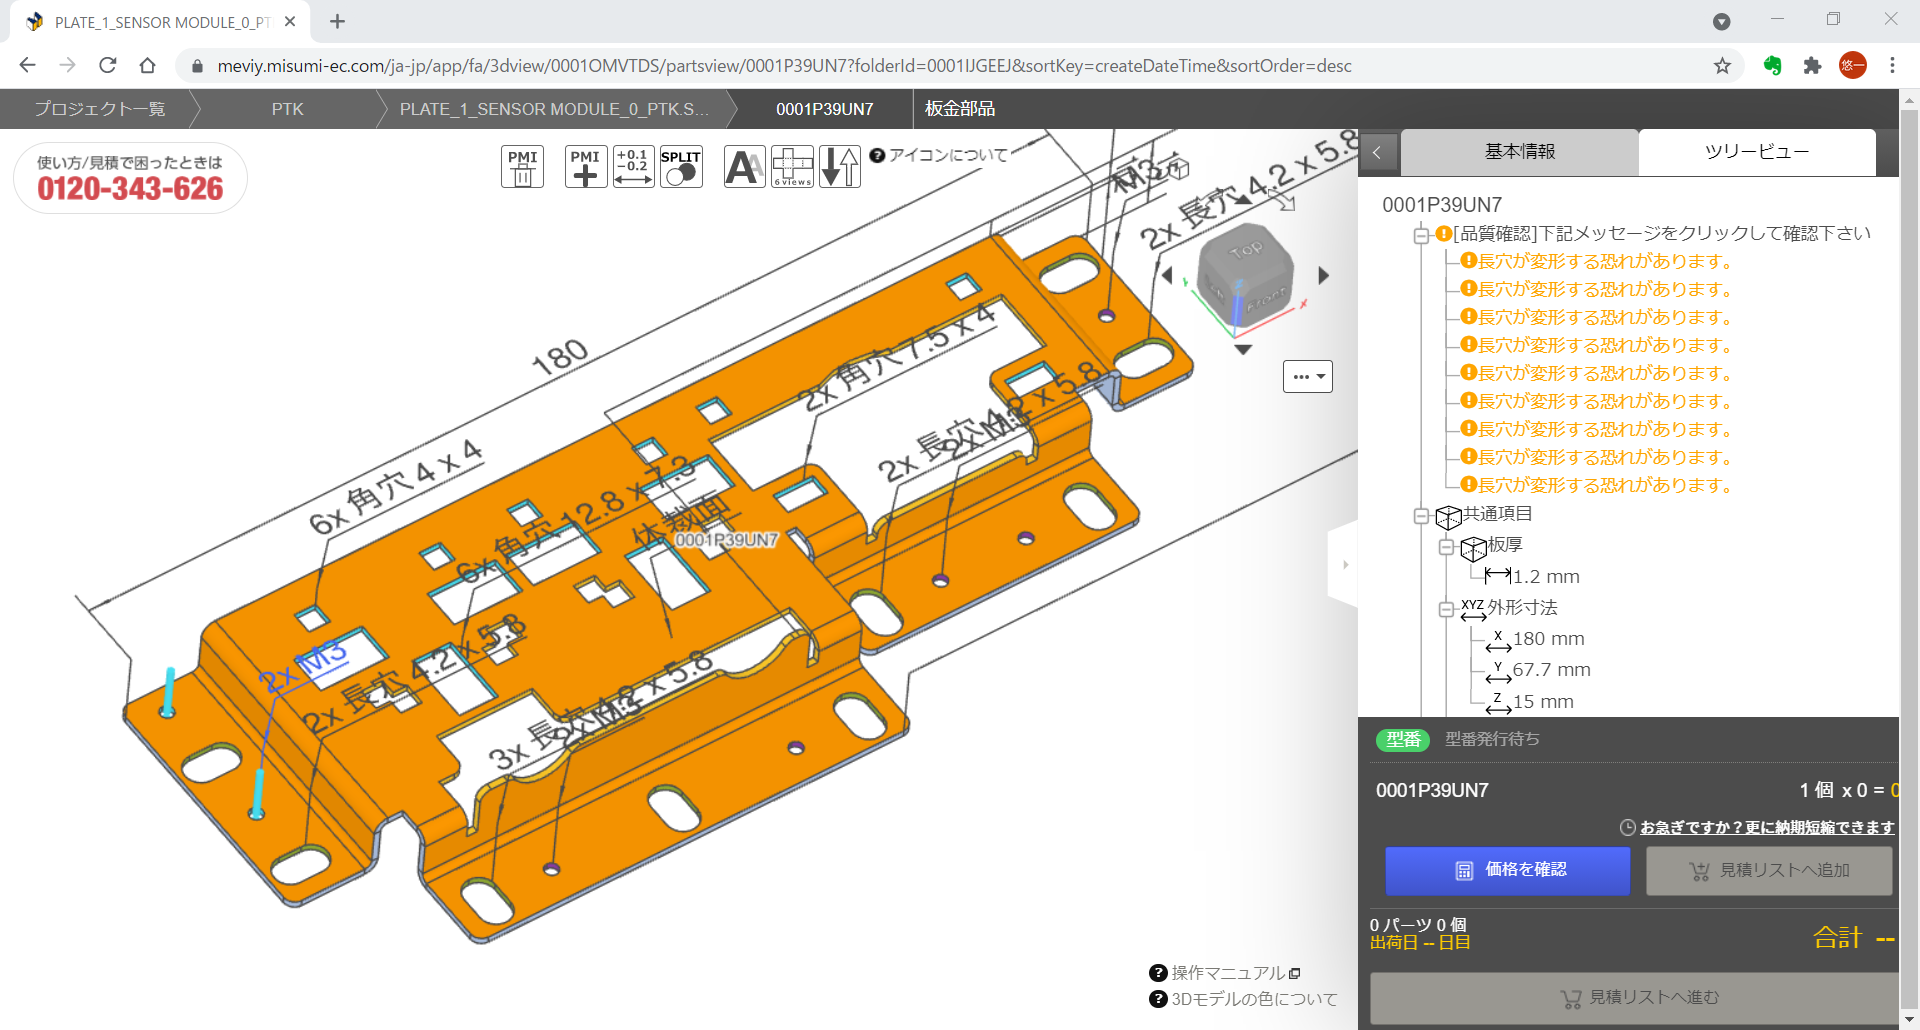This screenshot has width=1920, height=1030.
Task: Select the Z 15 mm dimension row
Action: pyautogui.click(x=1531, y=702)
